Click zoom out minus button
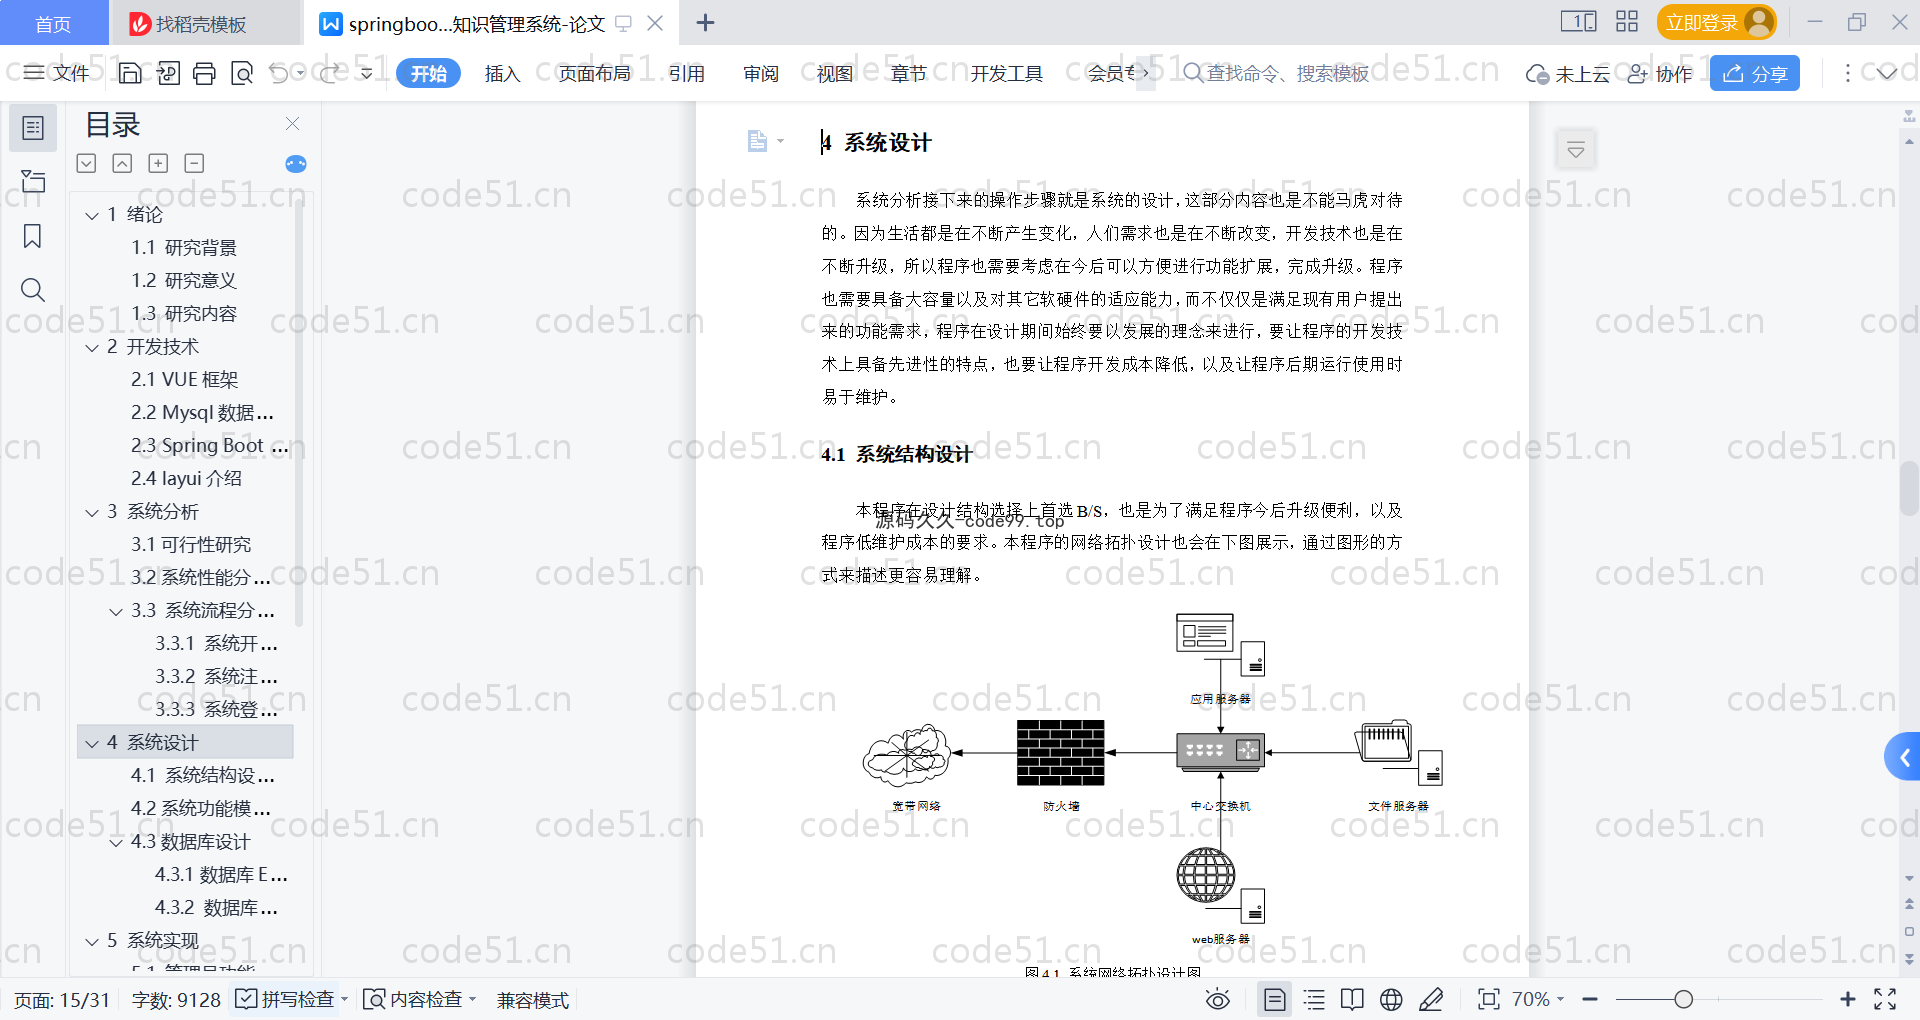 (1591, 999)
